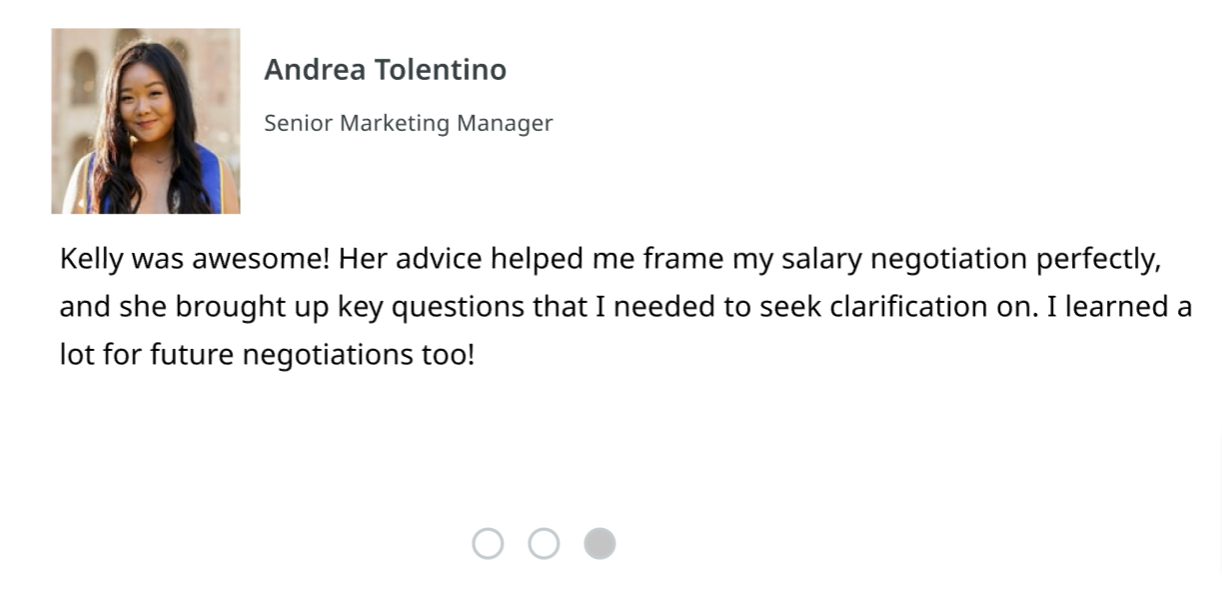
Task: Go to the first testimonial slide dot
Action: coord(488,544)
